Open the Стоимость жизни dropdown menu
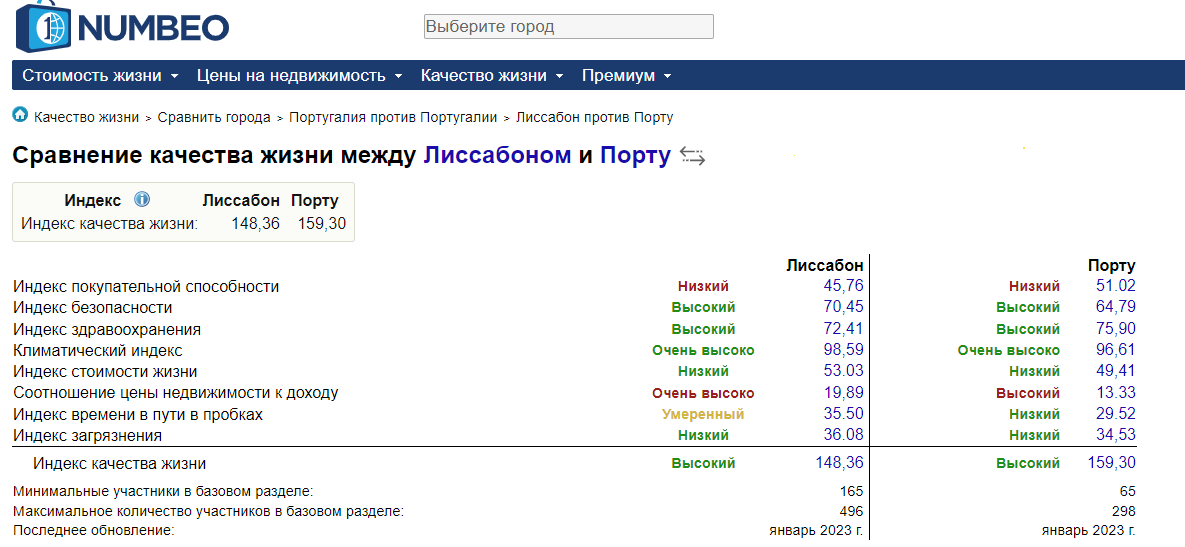The height and width of the screenshot is (547, 1185). pos(100,76)
